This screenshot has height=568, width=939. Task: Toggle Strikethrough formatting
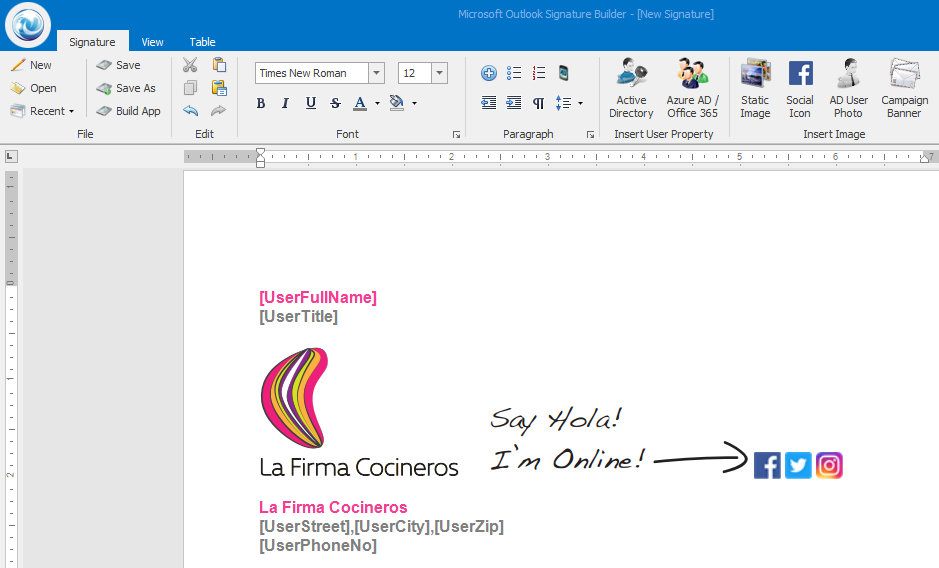point(335,103)
